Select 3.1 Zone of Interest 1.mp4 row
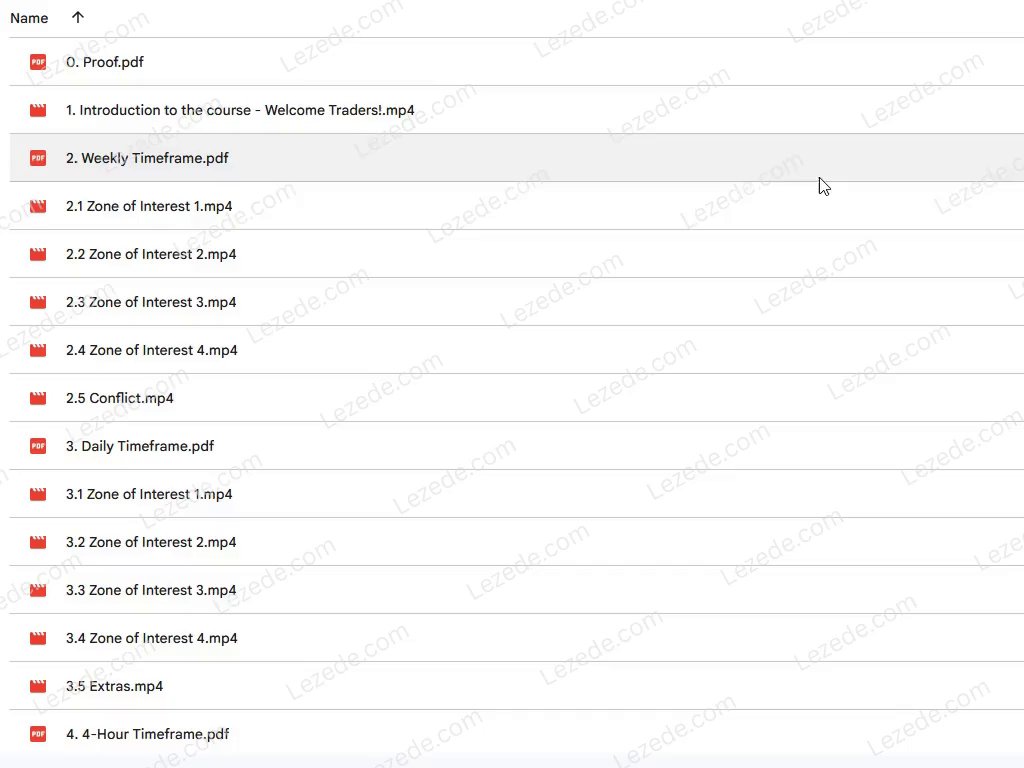This screenshot has width=1024, height=768. (149, 494)
